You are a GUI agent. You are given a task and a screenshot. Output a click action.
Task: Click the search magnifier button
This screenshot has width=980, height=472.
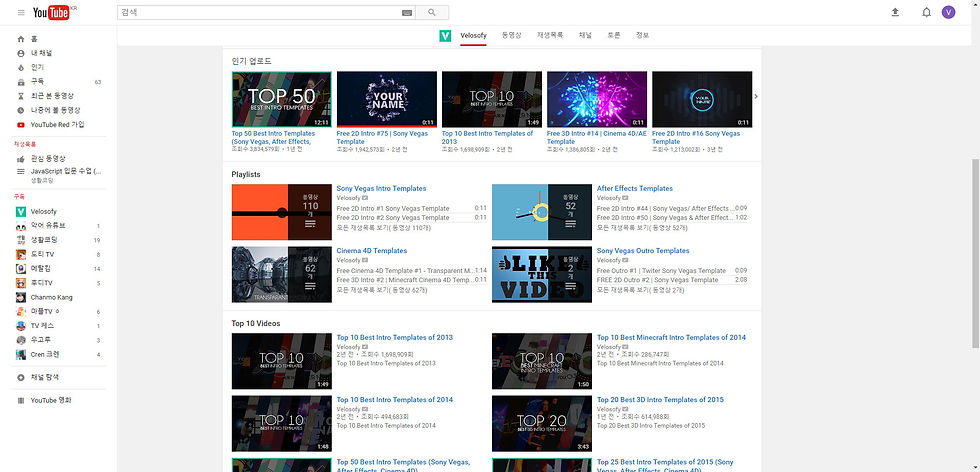tap(432, 13)
